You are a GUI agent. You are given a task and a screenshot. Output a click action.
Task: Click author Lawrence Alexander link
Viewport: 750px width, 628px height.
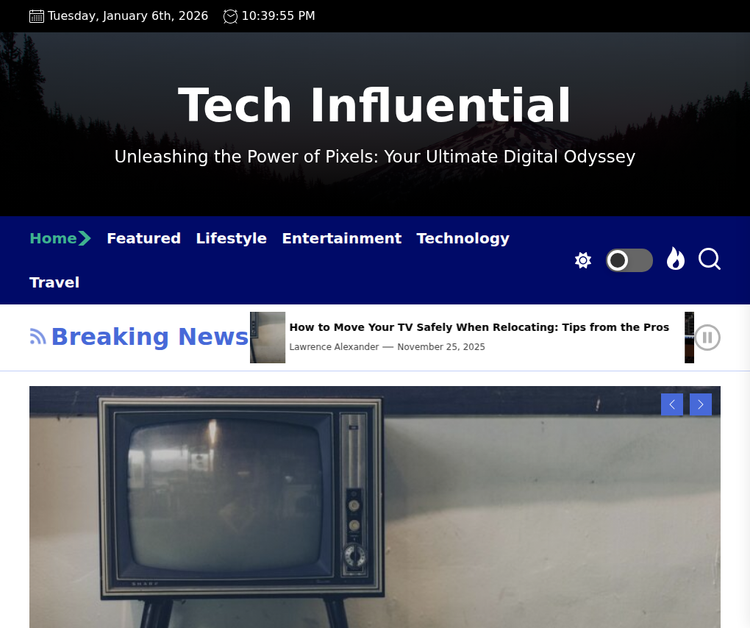(x=333, y=347)
